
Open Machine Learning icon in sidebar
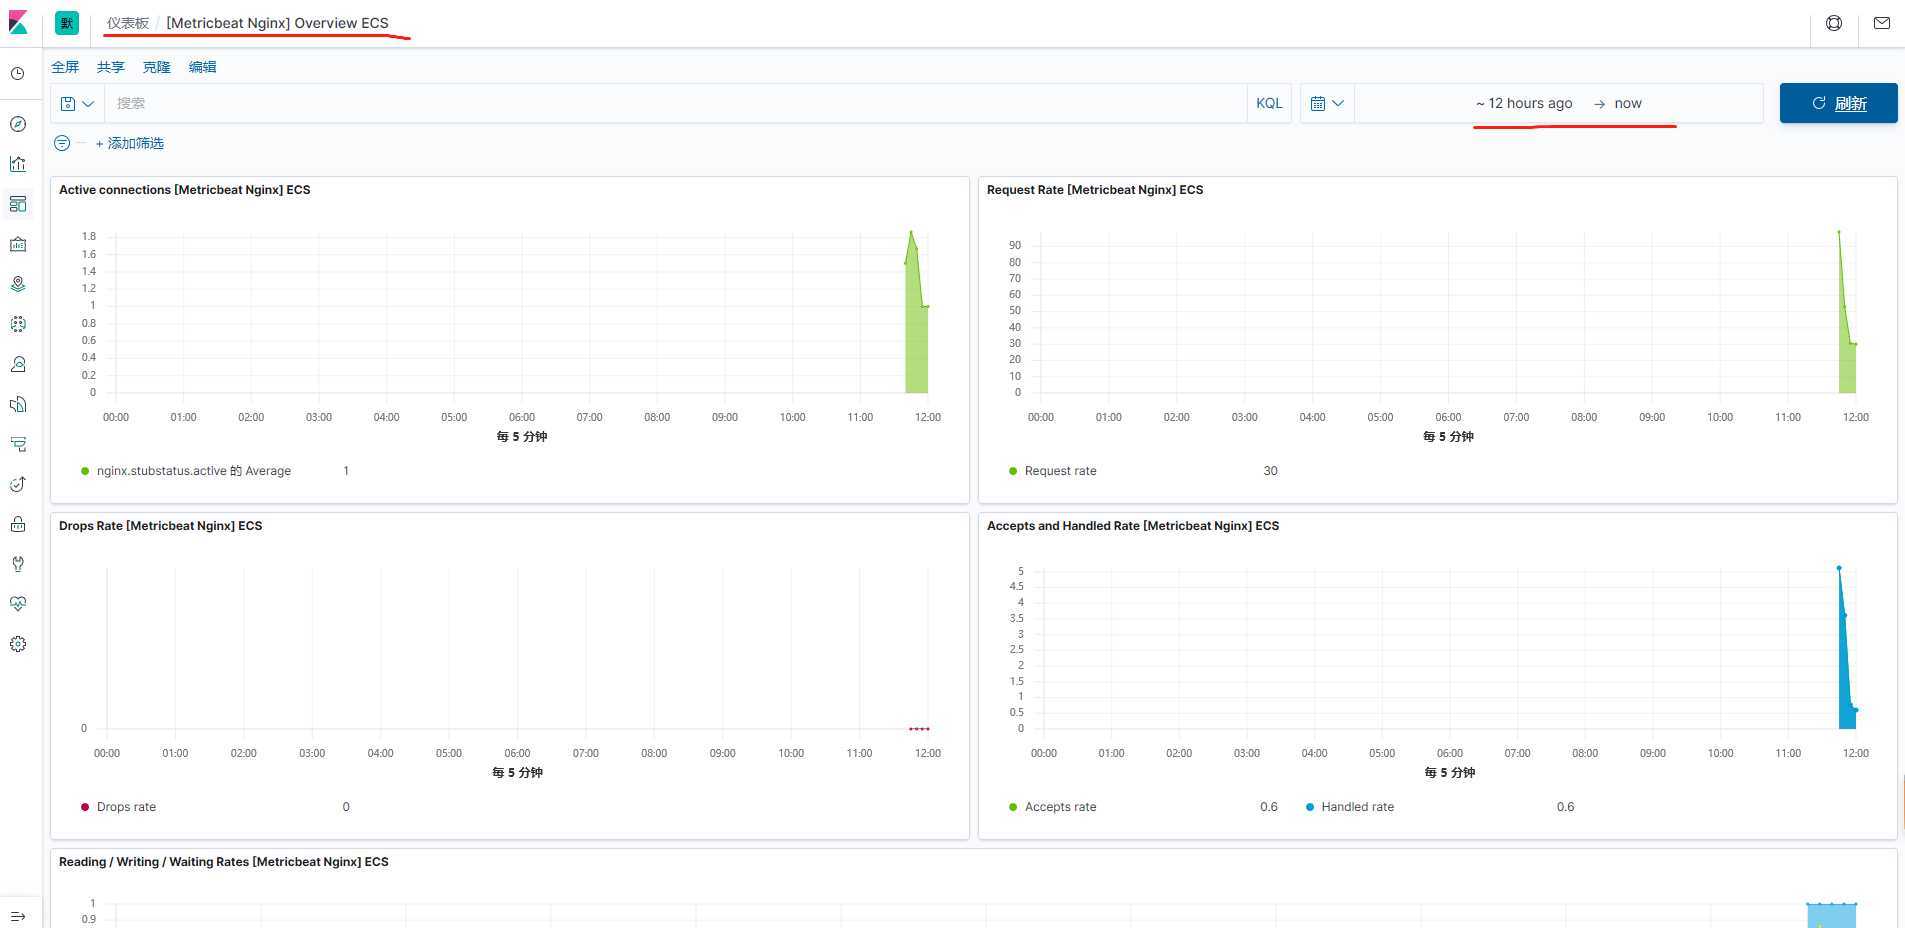coord(18,324)
